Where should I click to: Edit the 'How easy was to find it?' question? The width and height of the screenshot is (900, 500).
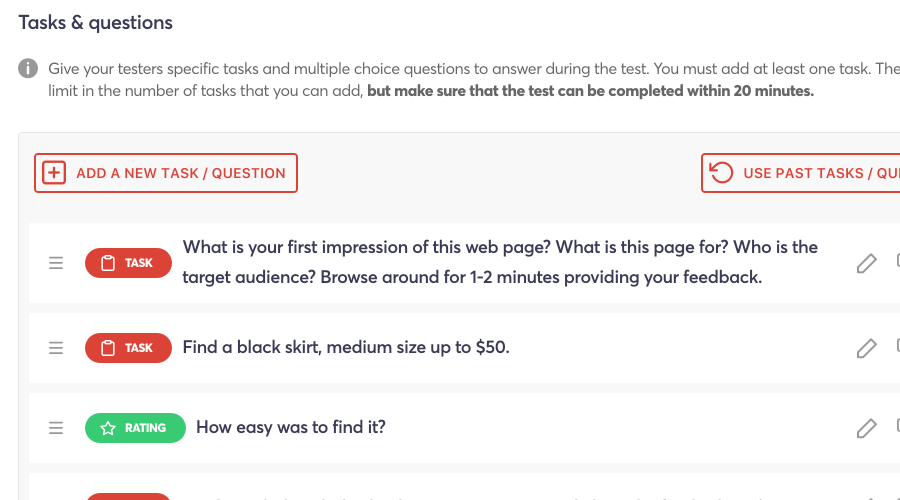point(866,428)
